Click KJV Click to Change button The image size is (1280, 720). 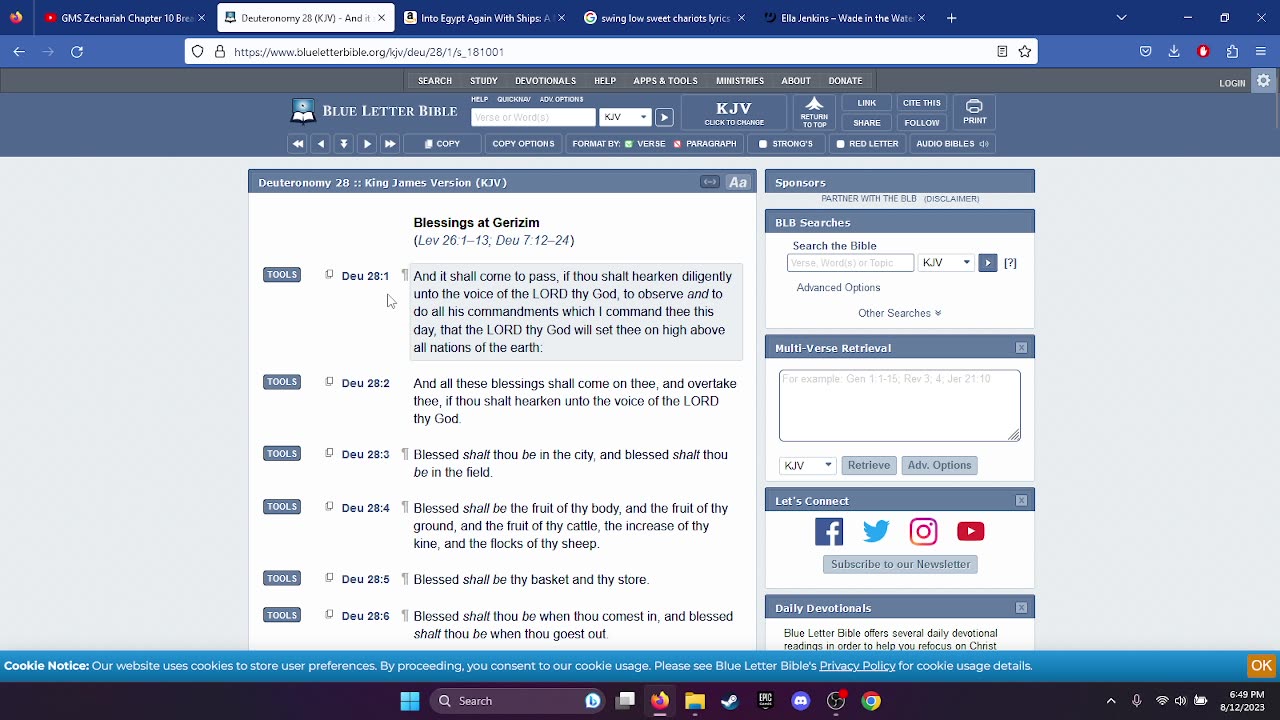734,113
